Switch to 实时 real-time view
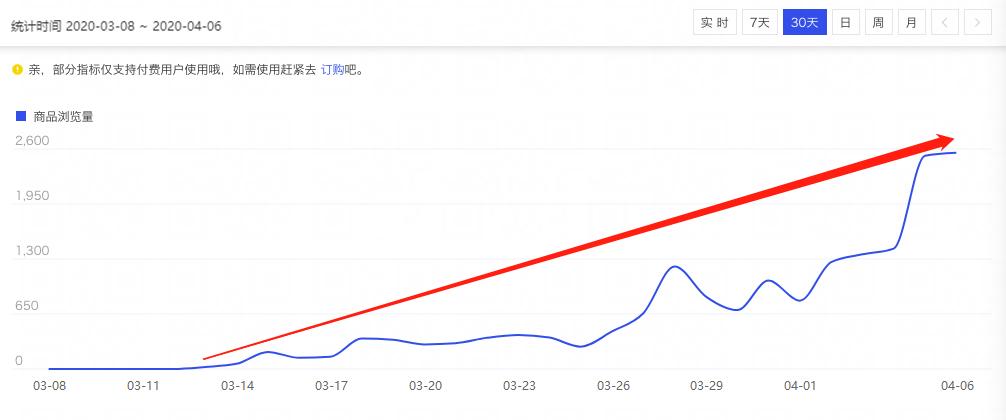Screen dimensions: 1006x420 [714, 22]
